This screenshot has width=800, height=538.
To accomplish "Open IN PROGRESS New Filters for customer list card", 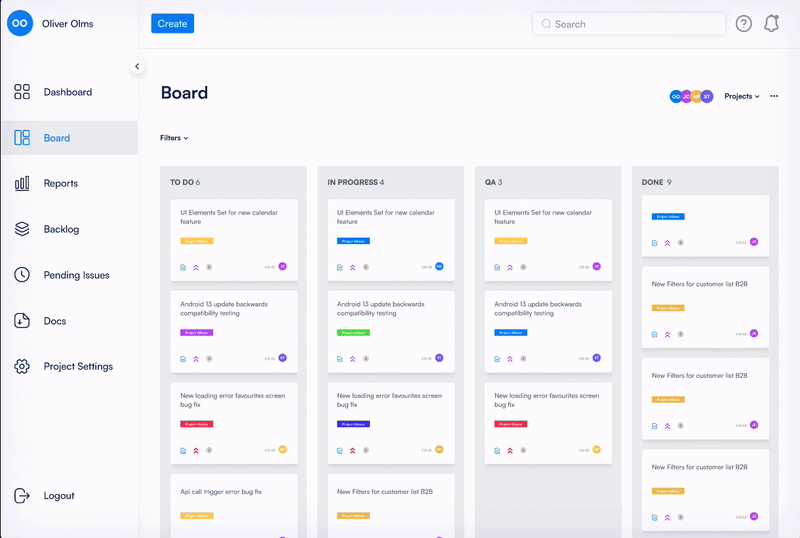I will coord(391,505).
